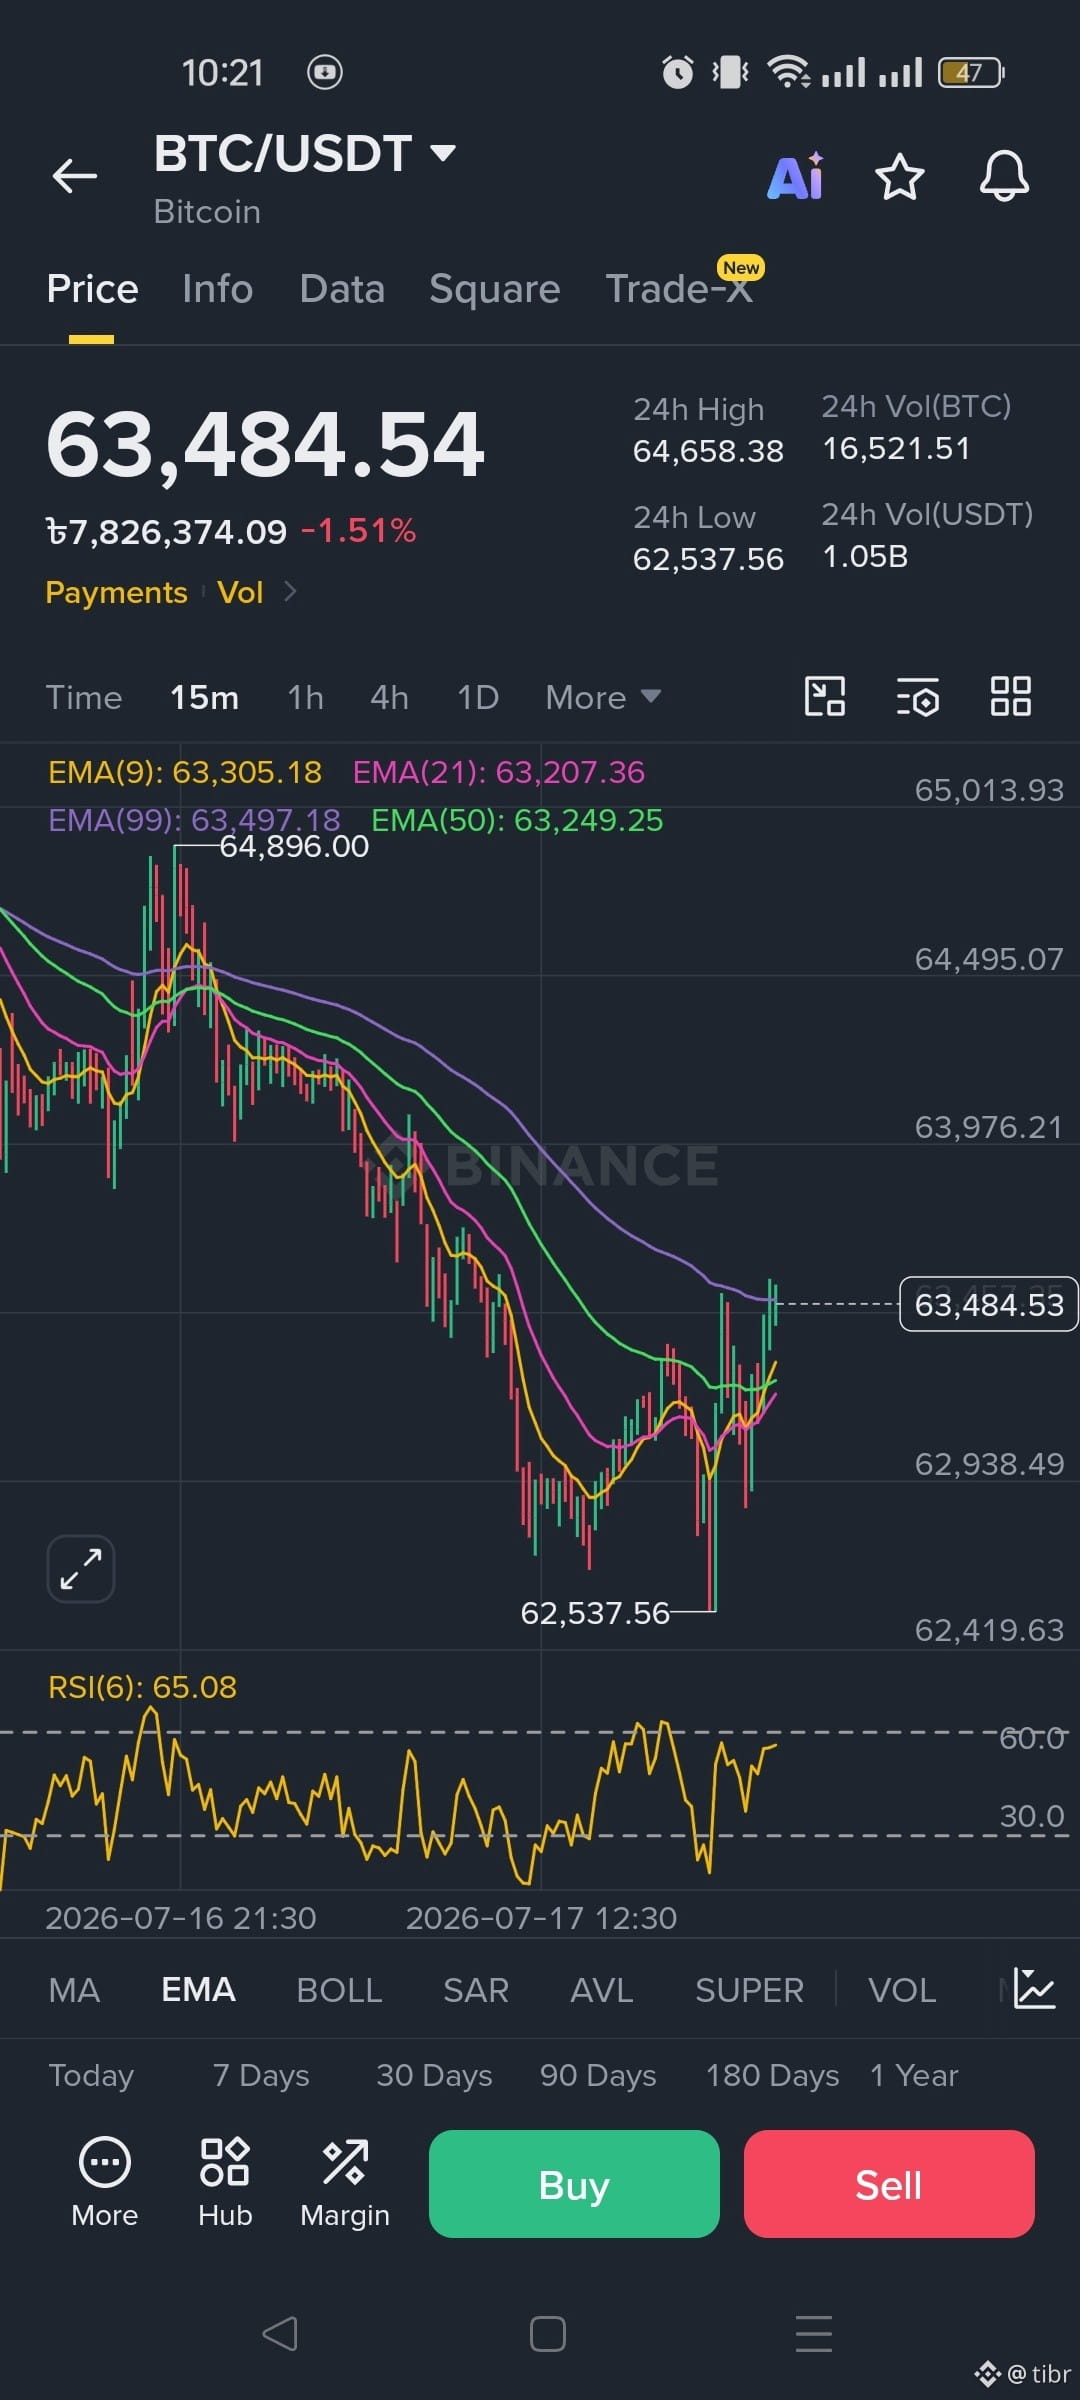Toggle the VOL sub-indicator

[x=902, y=1990]
